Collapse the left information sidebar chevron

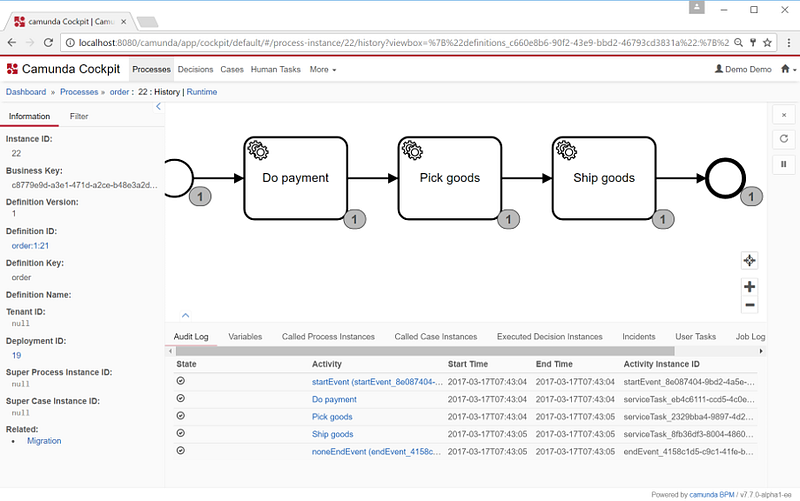tap(158, 106)
